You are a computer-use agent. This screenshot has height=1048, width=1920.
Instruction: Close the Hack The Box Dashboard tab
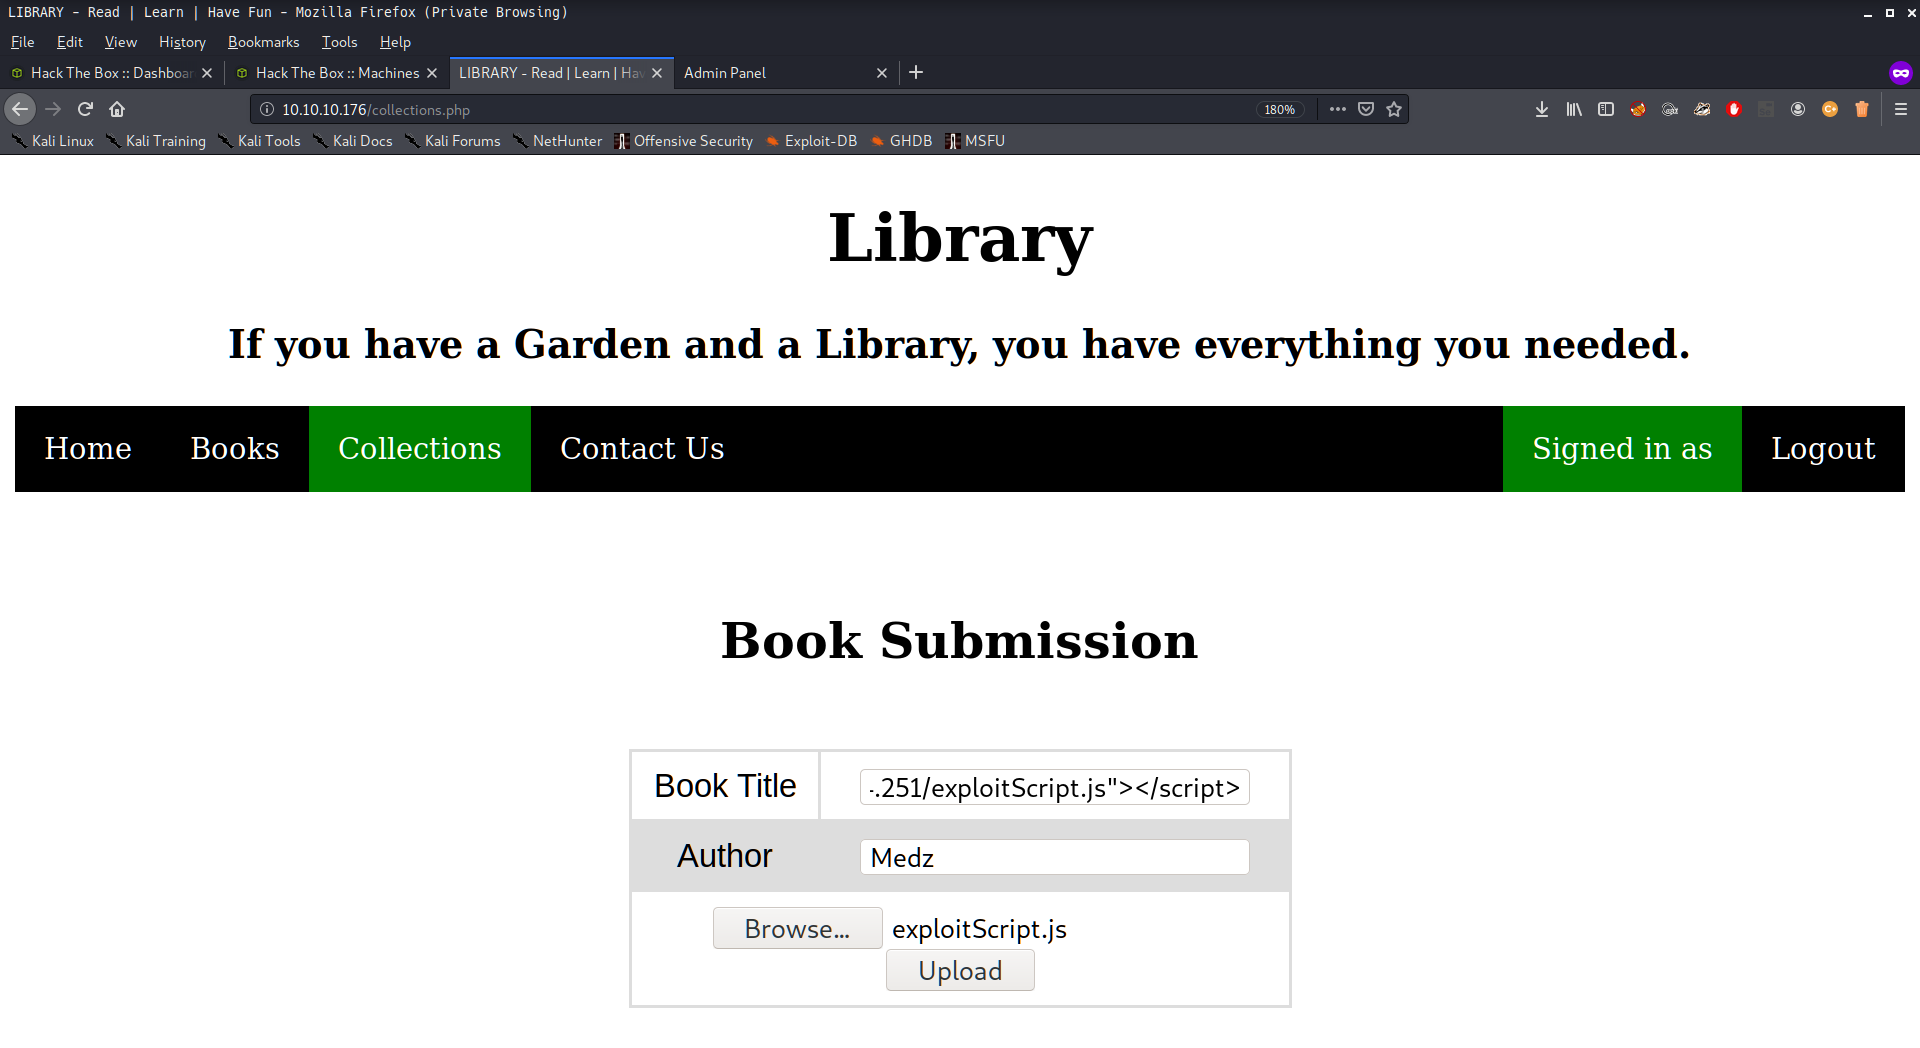point(207,73)
